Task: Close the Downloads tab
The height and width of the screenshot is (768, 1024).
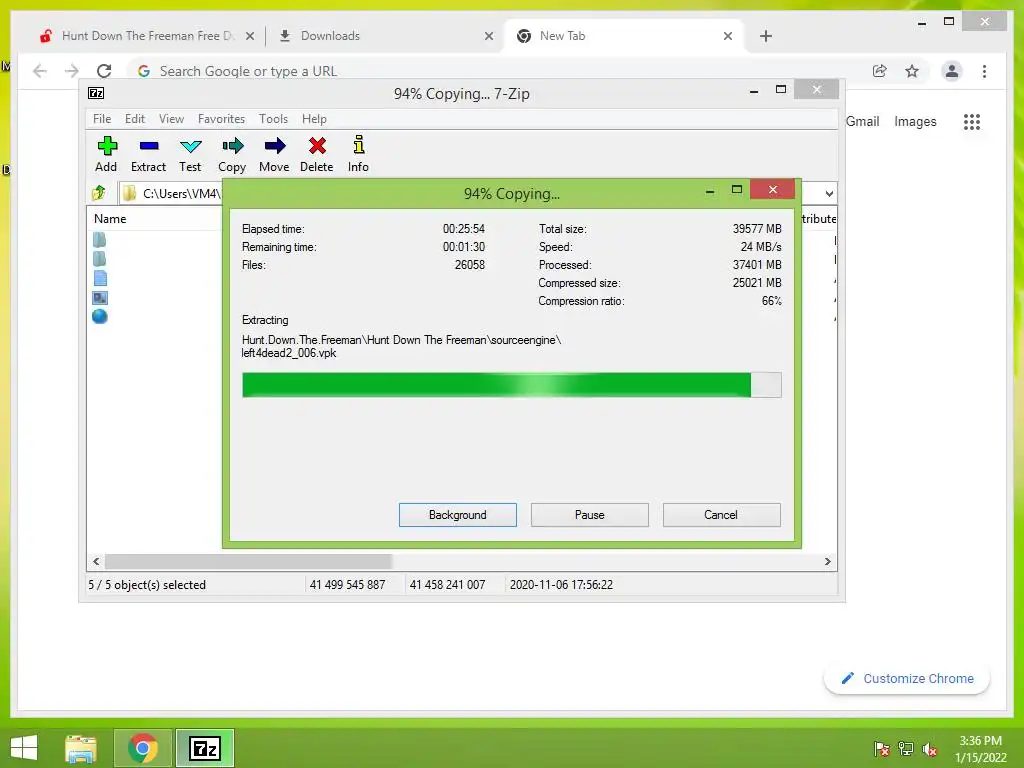Action: coord(488,36)
